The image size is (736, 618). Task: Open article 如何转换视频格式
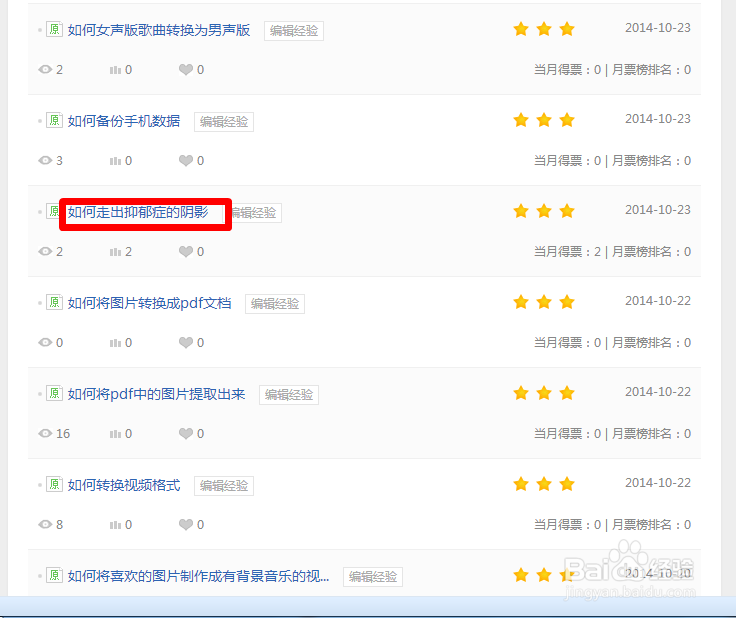click(x=123, y=486)
